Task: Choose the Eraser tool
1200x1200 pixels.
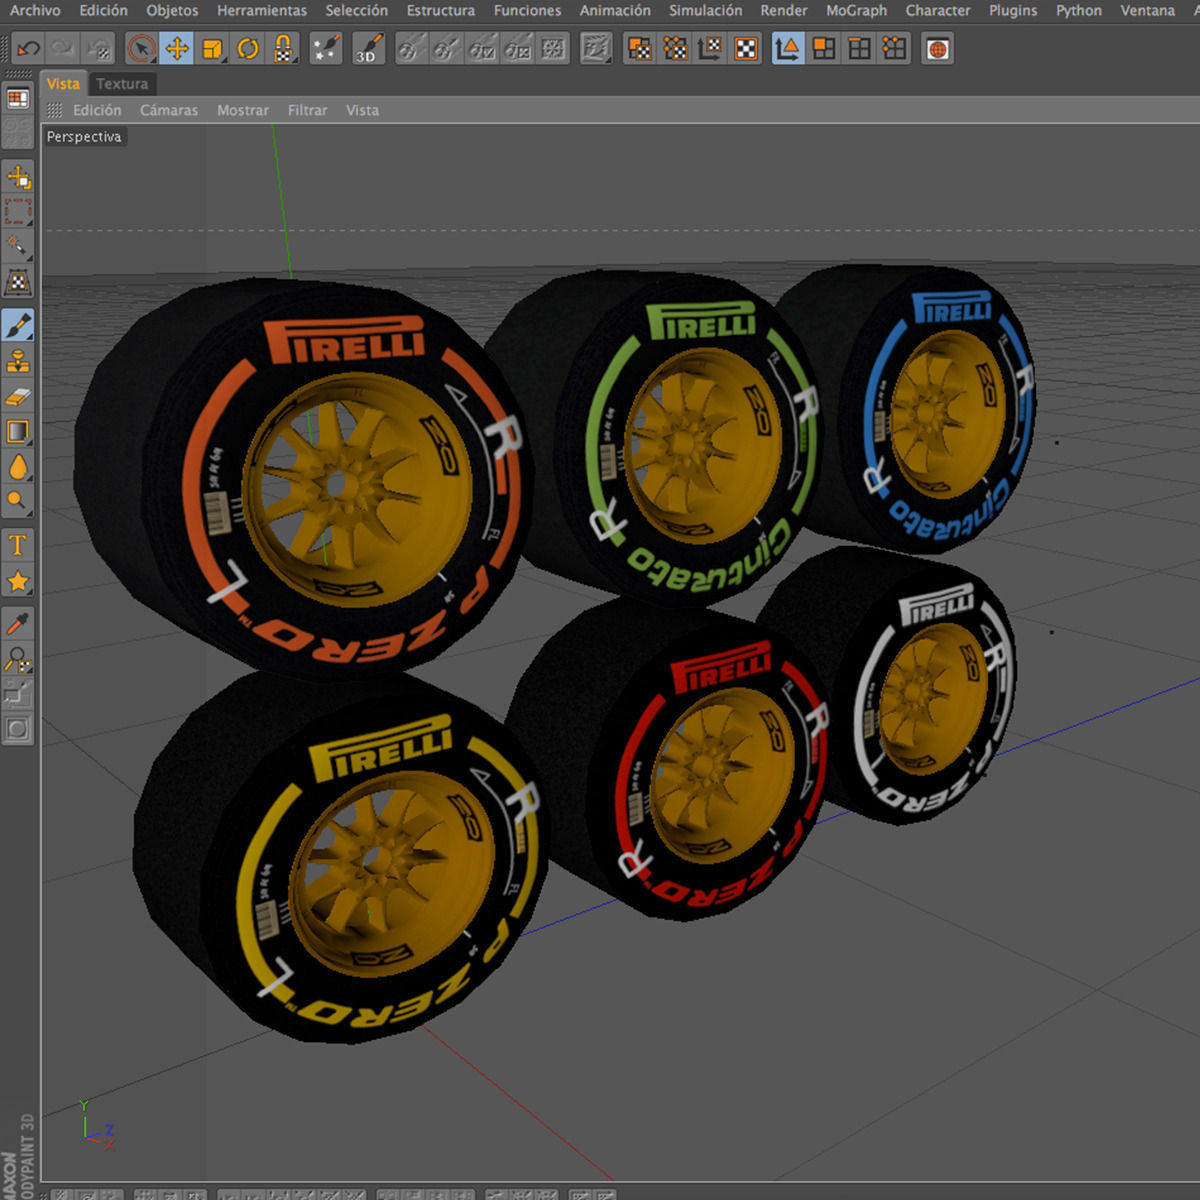Action: point(18,396)
